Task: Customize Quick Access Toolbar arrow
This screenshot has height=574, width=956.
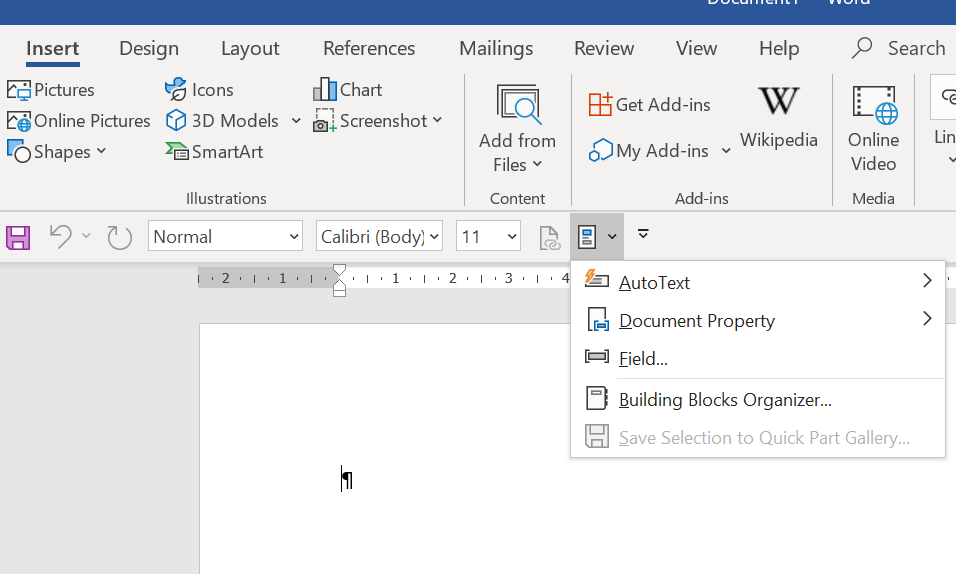Action: pyautogui.click(x=643, y=234)
